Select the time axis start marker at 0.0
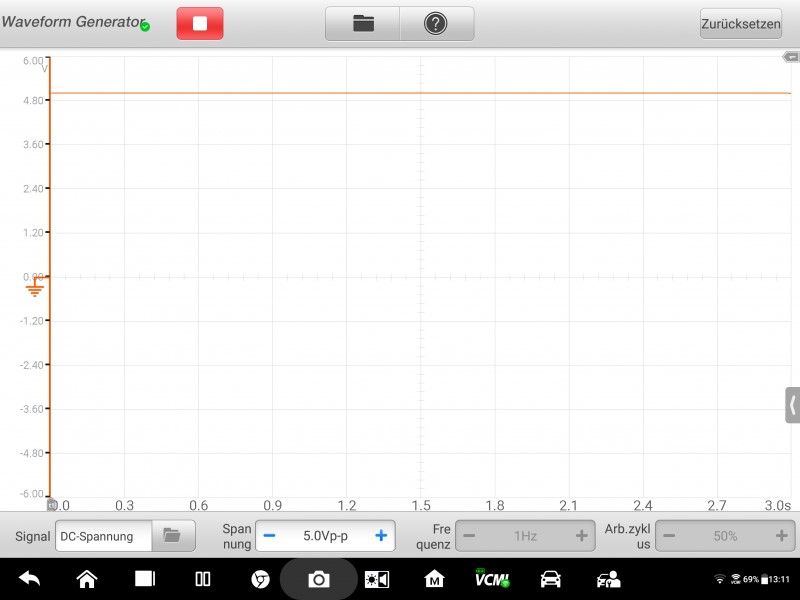800x600 pixels. coord(52,505)
